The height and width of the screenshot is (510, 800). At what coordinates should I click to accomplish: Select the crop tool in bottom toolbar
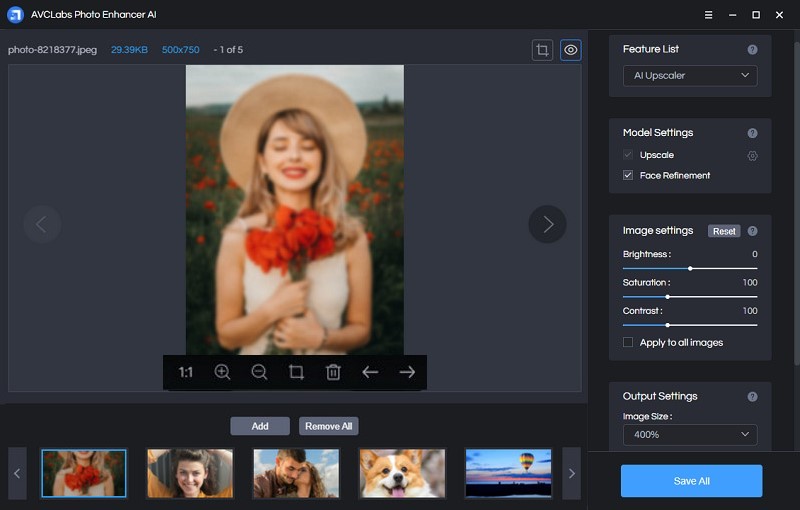click(x=296, y=372)
